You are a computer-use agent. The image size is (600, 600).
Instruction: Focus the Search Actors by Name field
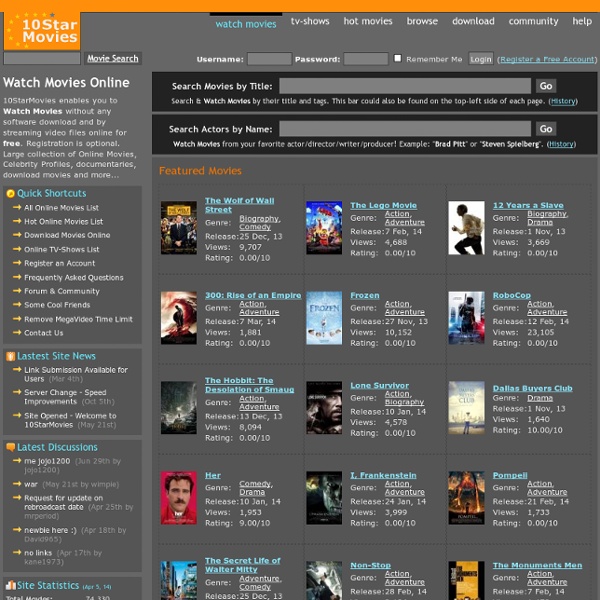pyautogui.click(x=405, y=128)
